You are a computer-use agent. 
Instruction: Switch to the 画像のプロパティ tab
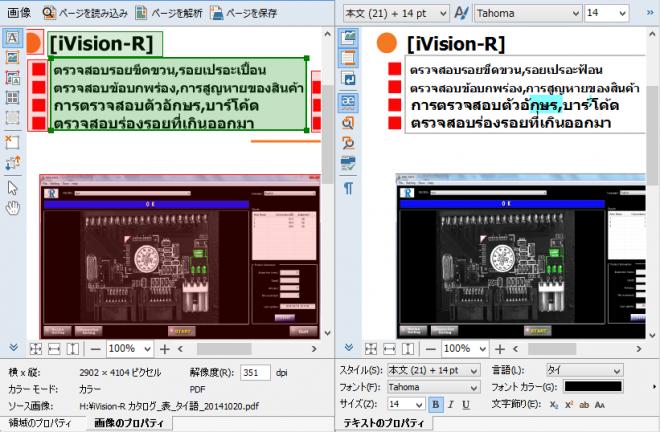pos(129,423)
